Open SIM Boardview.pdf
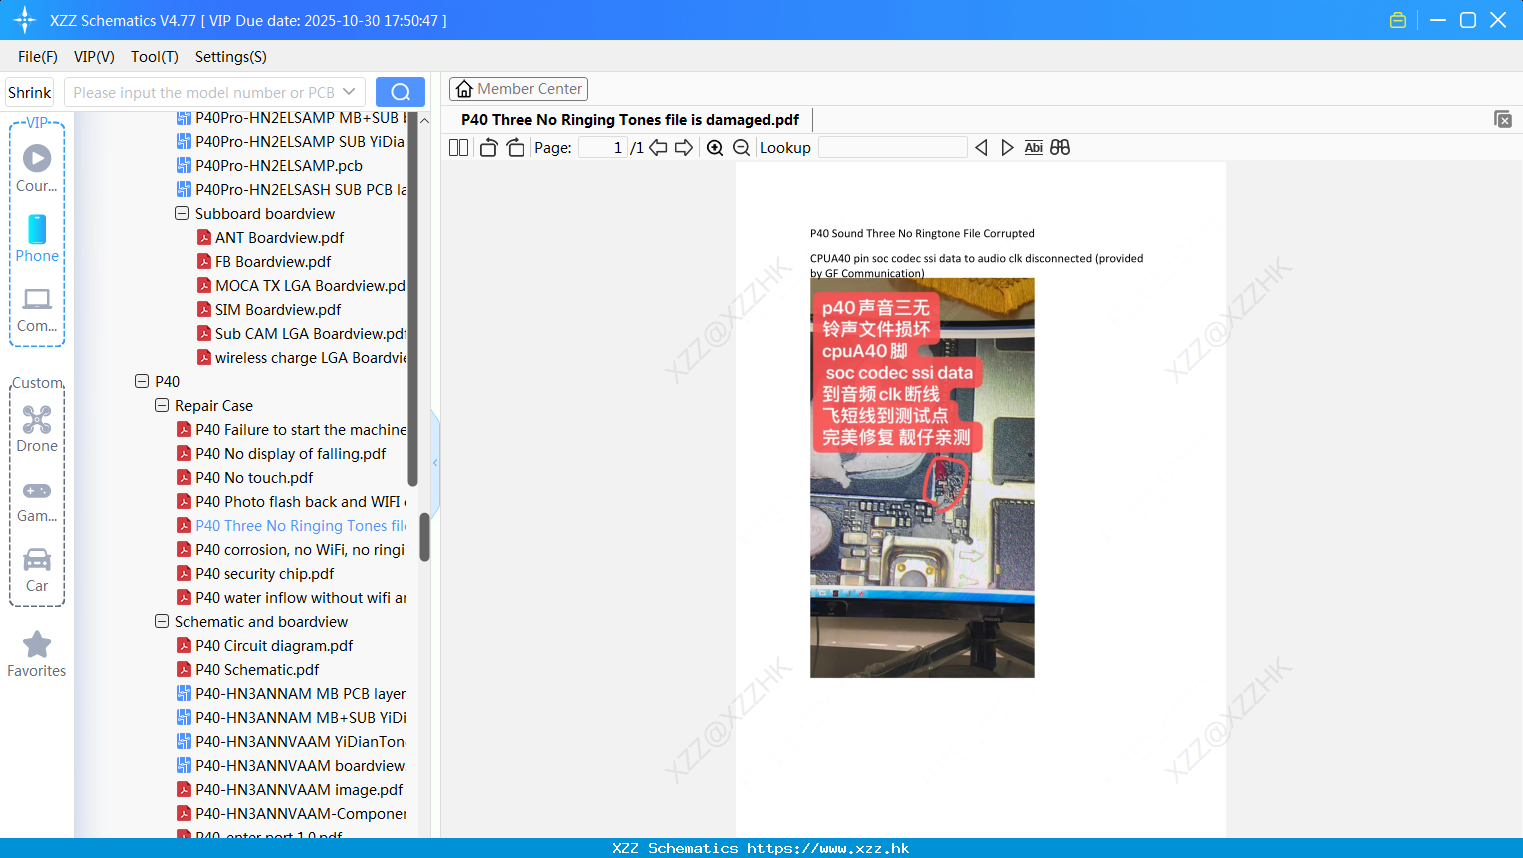 [x=278, y=309]
